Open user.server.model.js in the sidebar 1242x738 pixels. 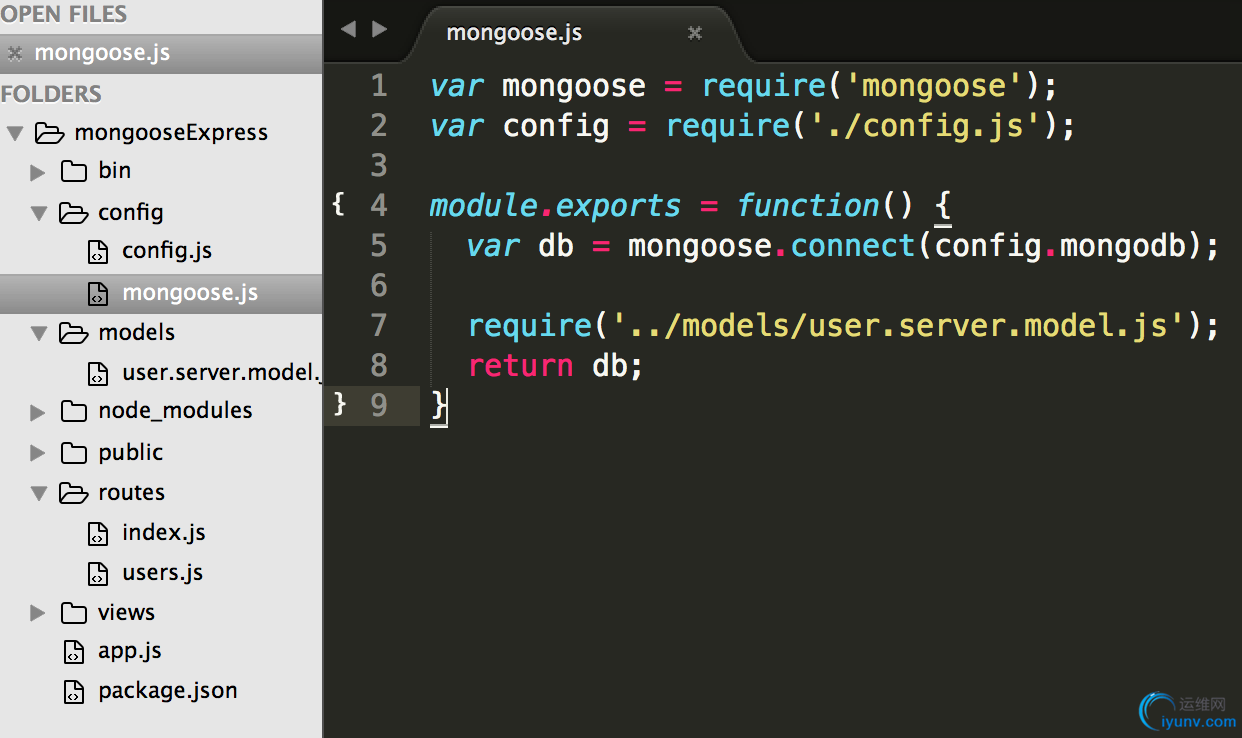[222, 373]
